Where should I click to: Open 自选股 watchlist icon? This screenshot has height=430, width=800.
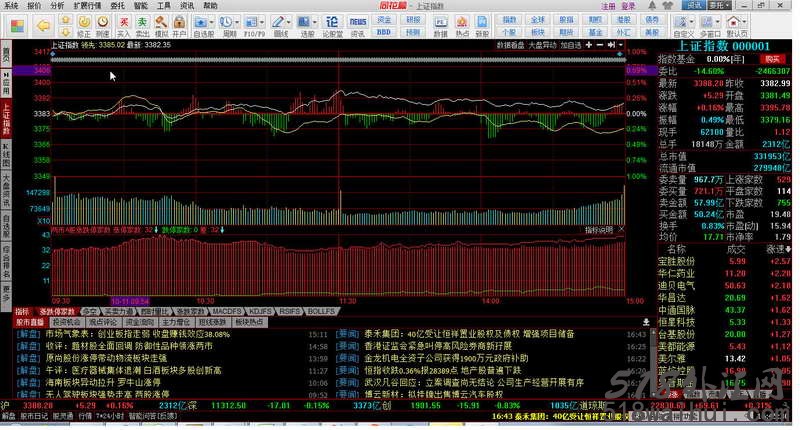pos(201,22)
